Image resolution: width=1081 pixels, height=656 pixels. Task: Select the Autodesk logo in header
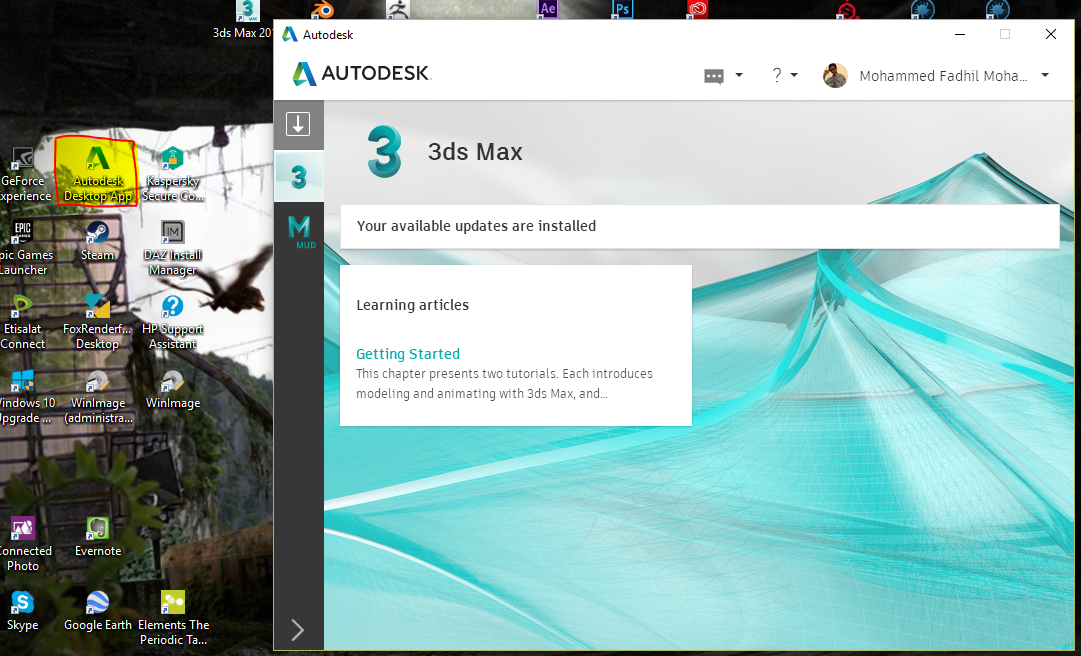click(360, 73)
